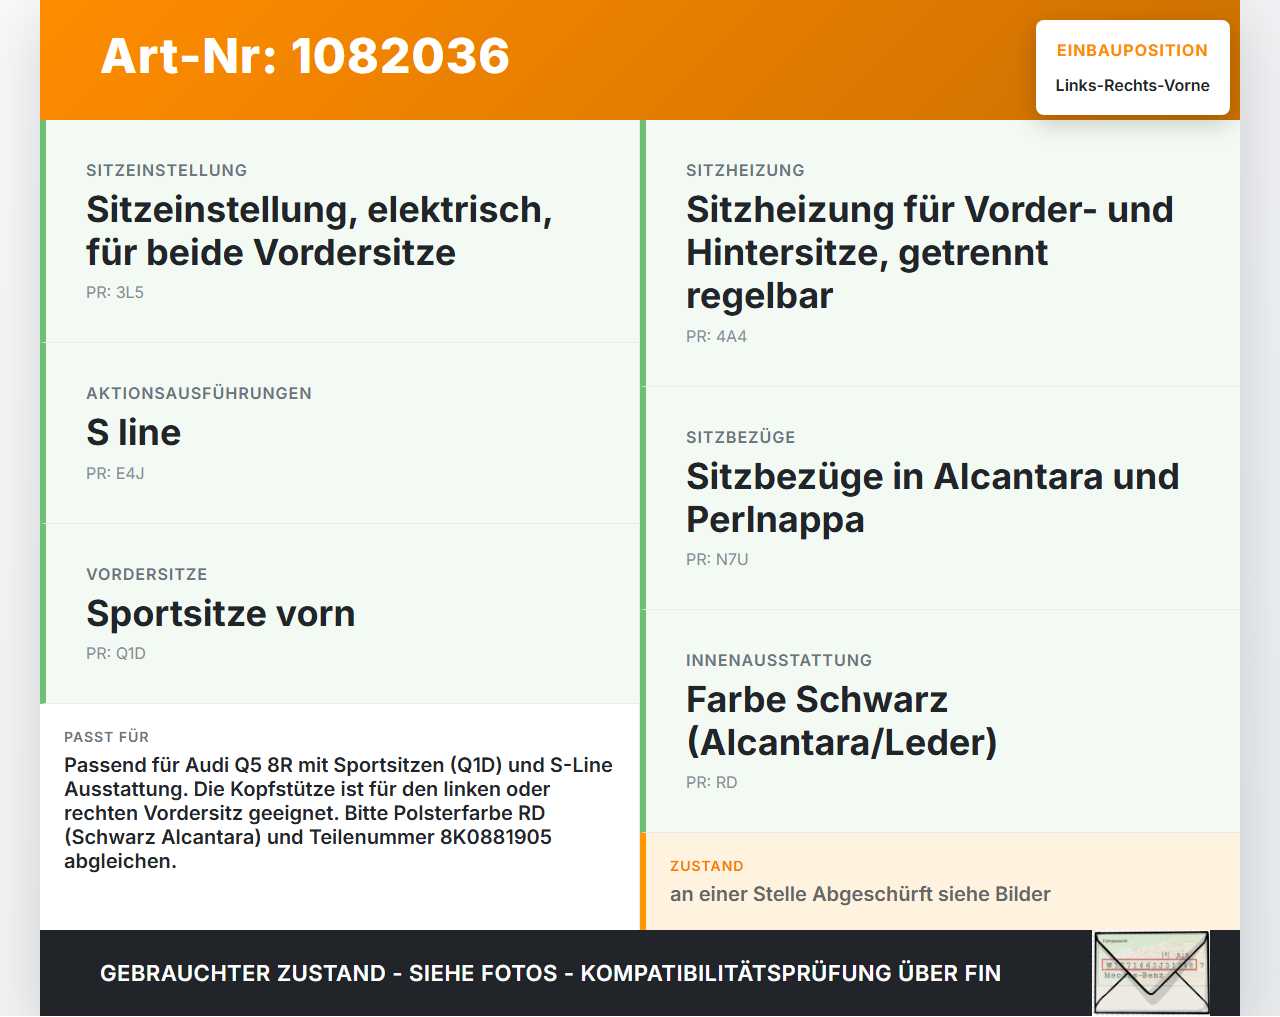Click the code PR: 4A4

tap(716, 337)
